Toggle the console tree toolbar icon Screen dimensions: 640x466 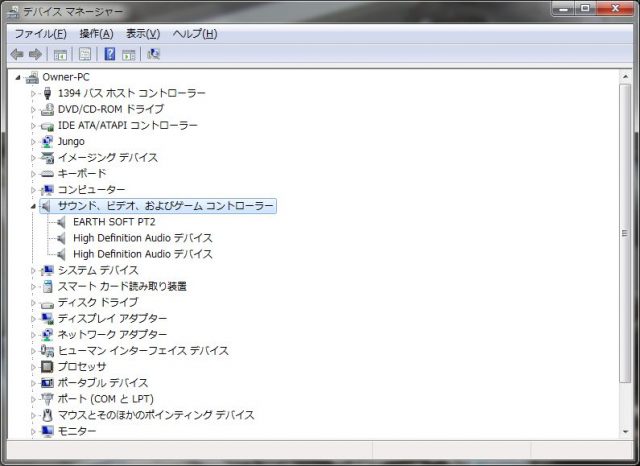[x=60, y=54]
